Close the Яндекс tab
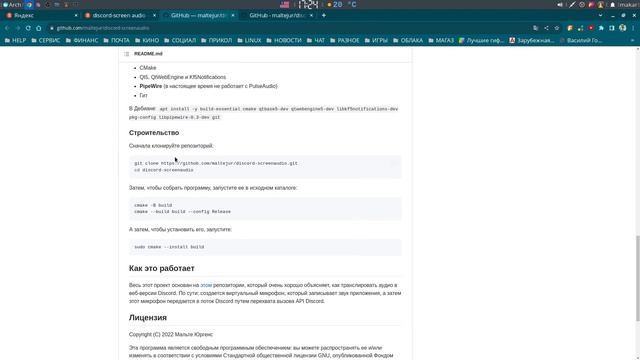 point(76,15)
